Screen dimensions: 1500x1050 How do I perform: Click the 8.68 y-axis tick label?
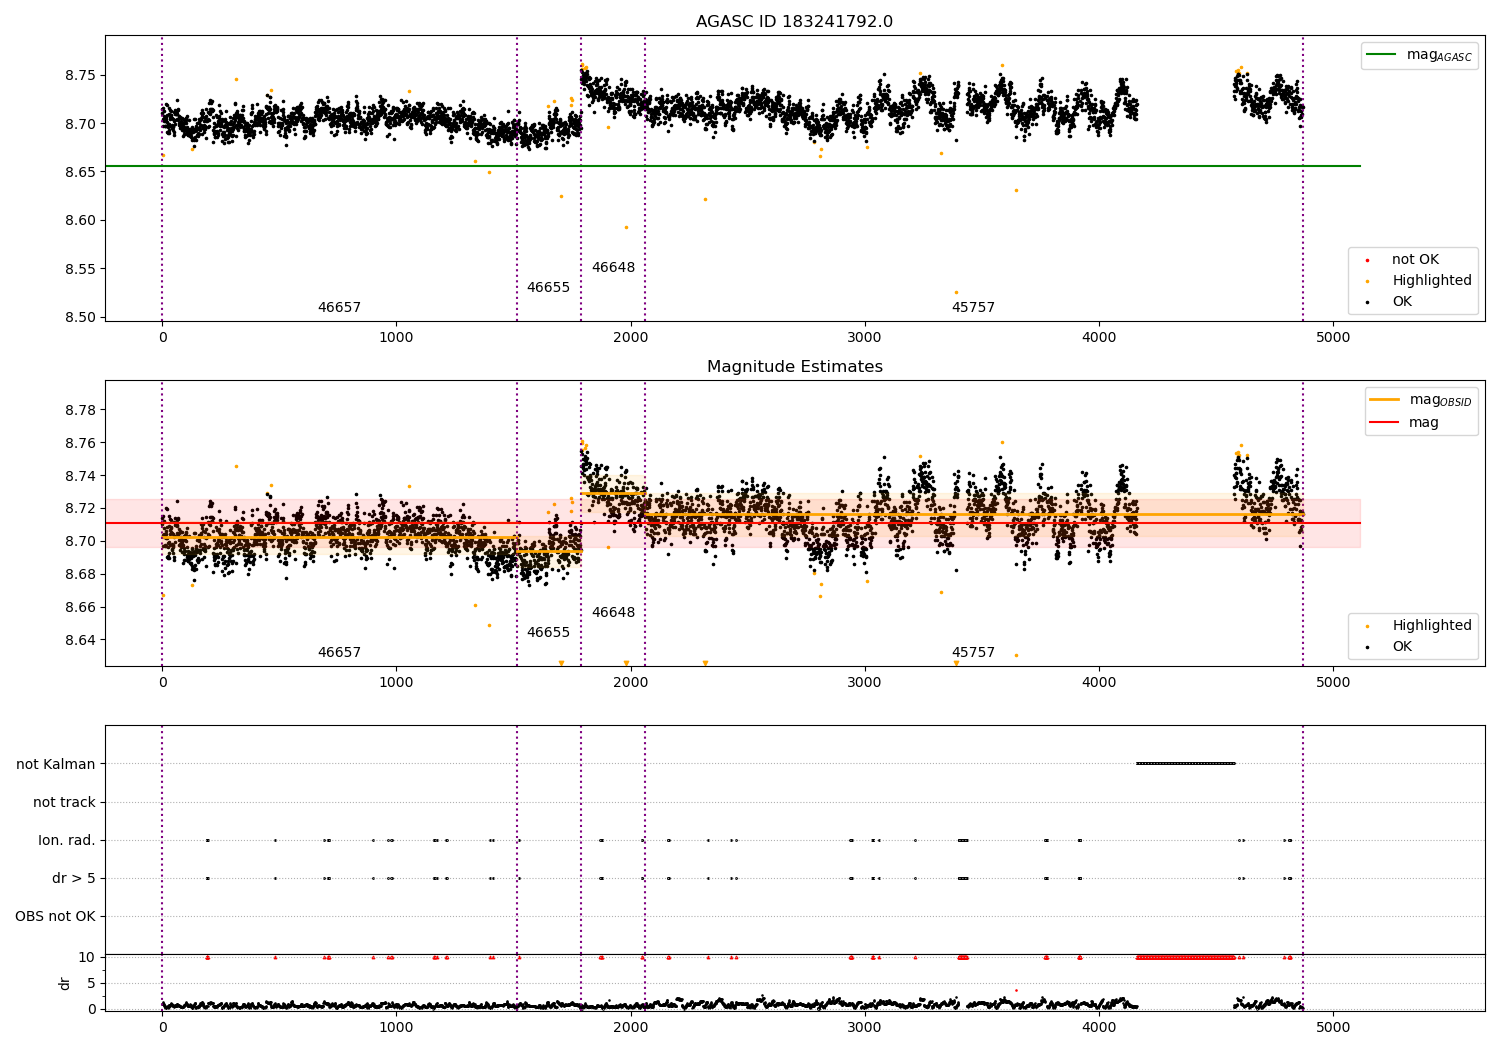tap(79, 575)
